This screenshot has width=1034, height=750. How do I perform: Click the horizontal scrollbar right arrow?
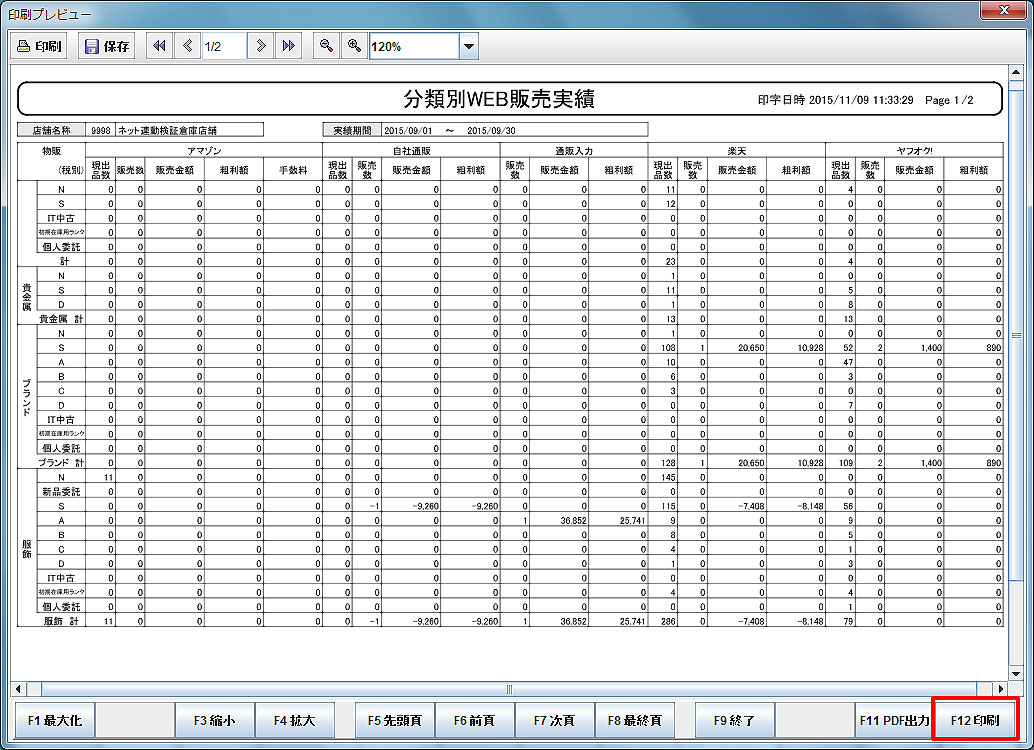(x=1002, y=689)
